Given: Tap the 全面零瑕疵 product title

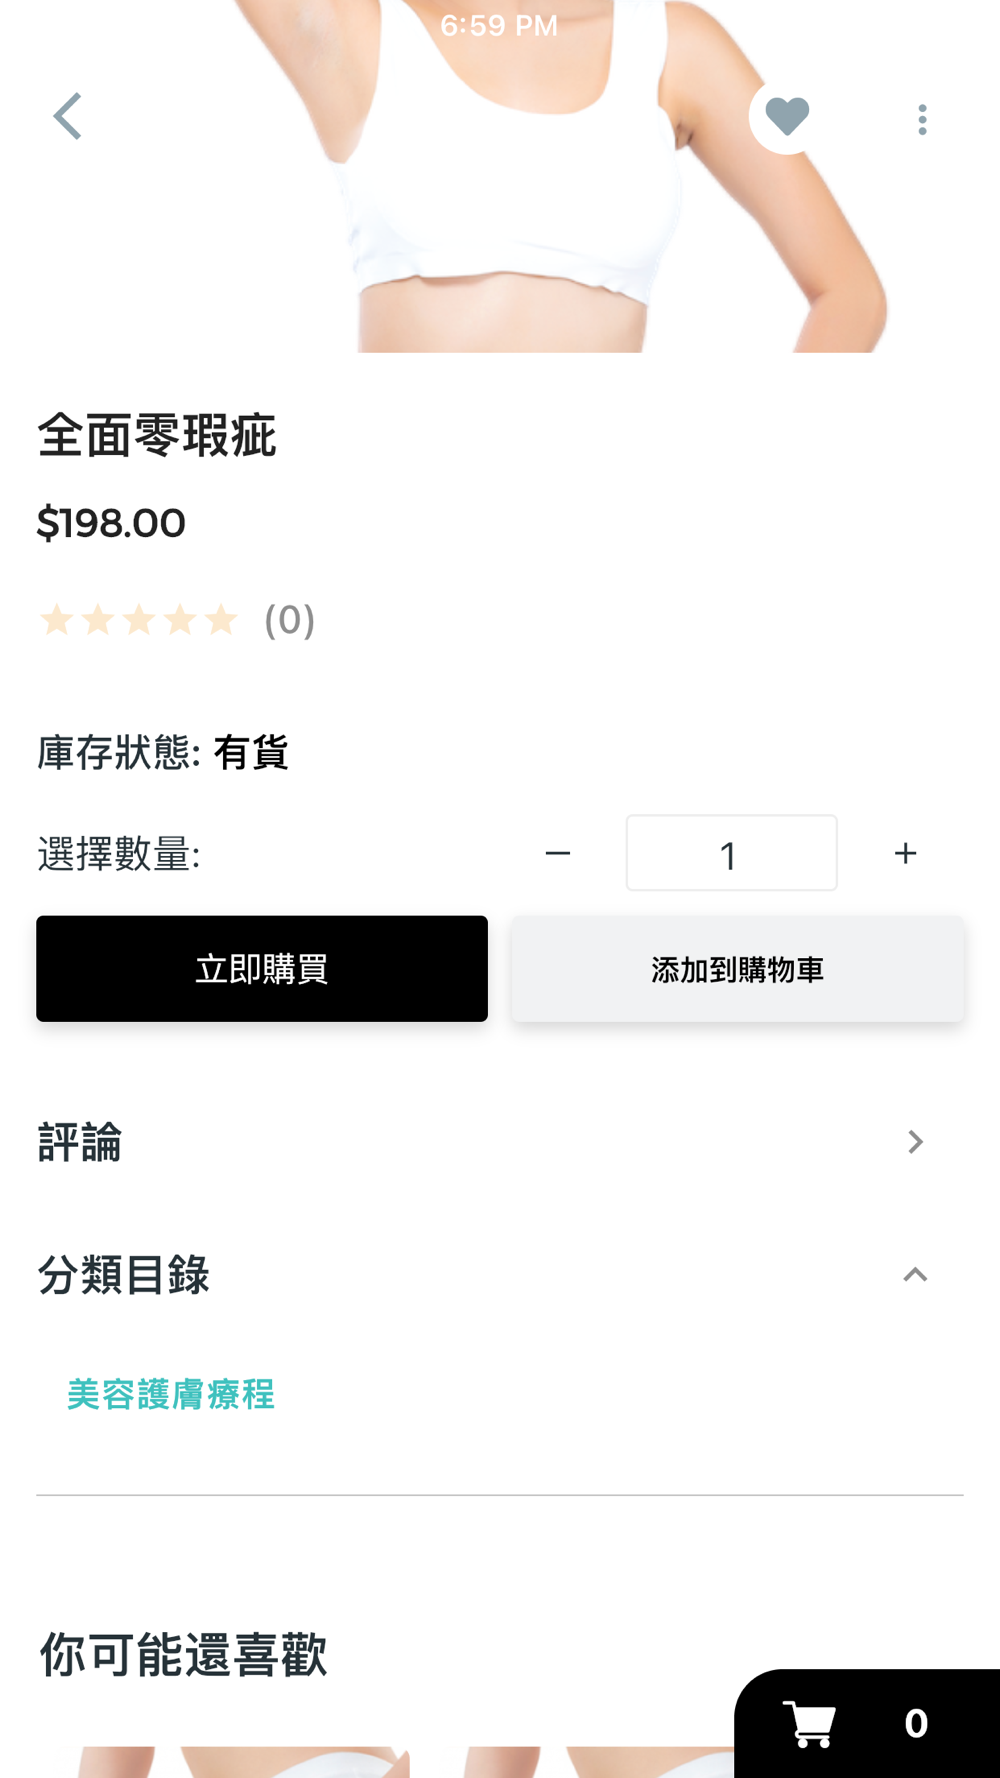Looking at the screenshot, I should (x=157, y=437).
